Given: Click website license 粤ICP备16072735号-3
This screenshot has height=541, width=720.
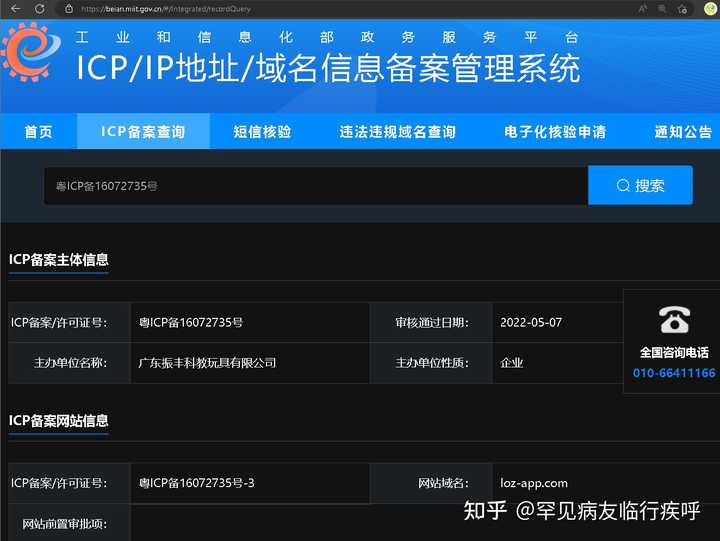Looking at the screenshot, I should point(197,483).
